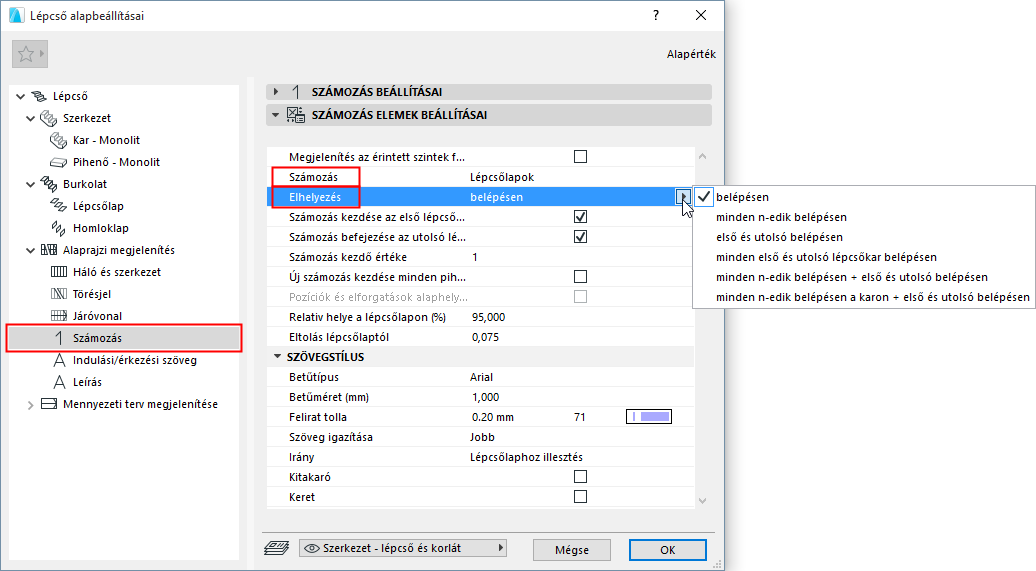Click the Felirat tolla pen color swatch
The height and width of the screenshot is (571, 1036).
point(649,416)
